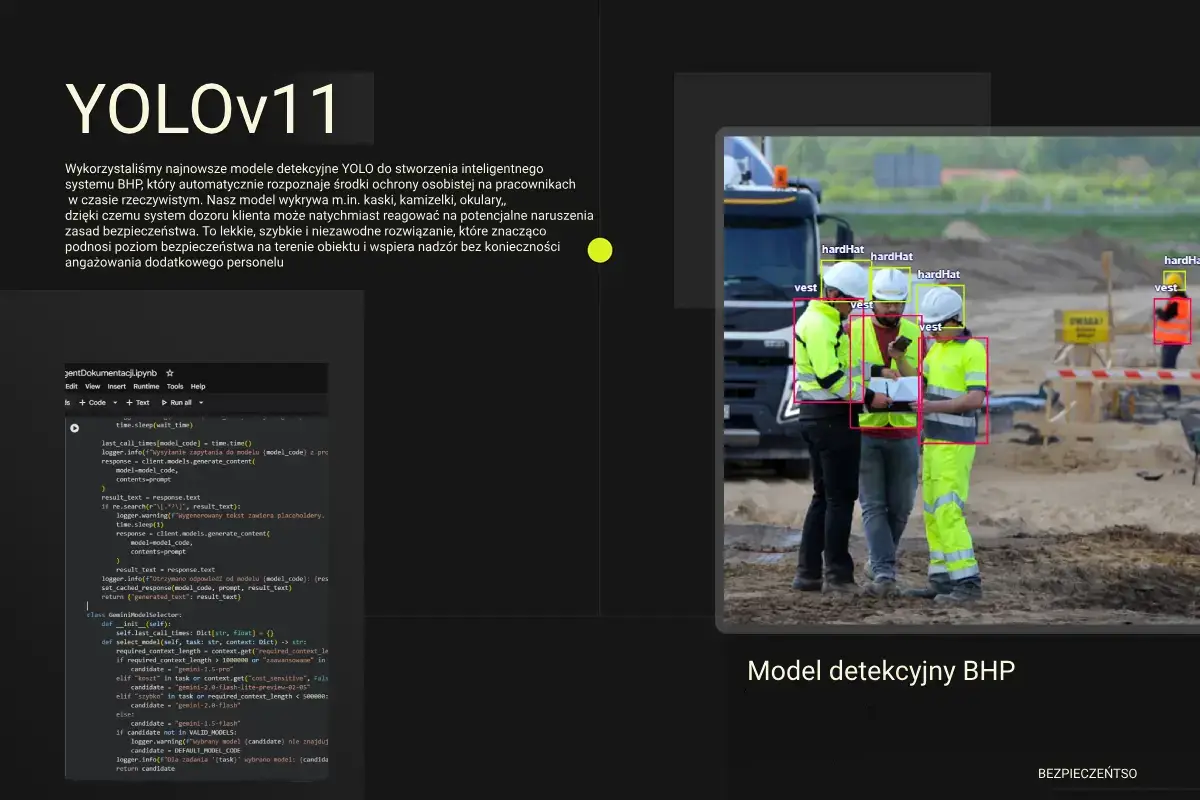Open the Runtime menu
Screen dimensions: 1200x800
tap(146, 386)
